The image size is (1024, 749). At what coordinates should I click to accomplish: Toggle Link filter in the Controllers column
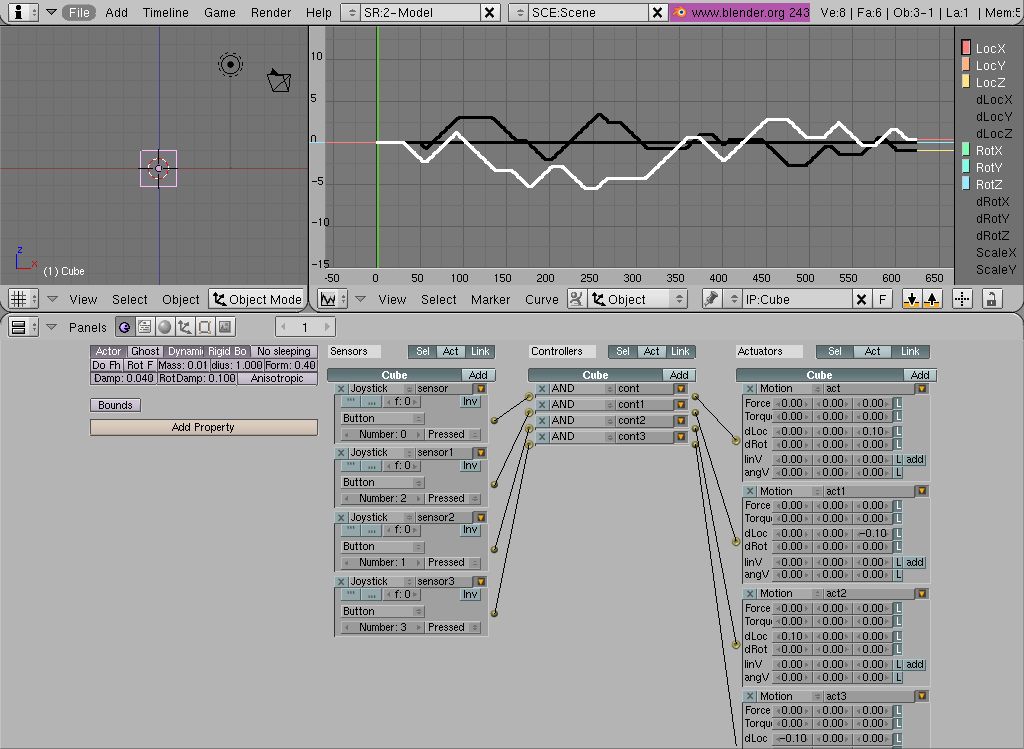[680, 351]
